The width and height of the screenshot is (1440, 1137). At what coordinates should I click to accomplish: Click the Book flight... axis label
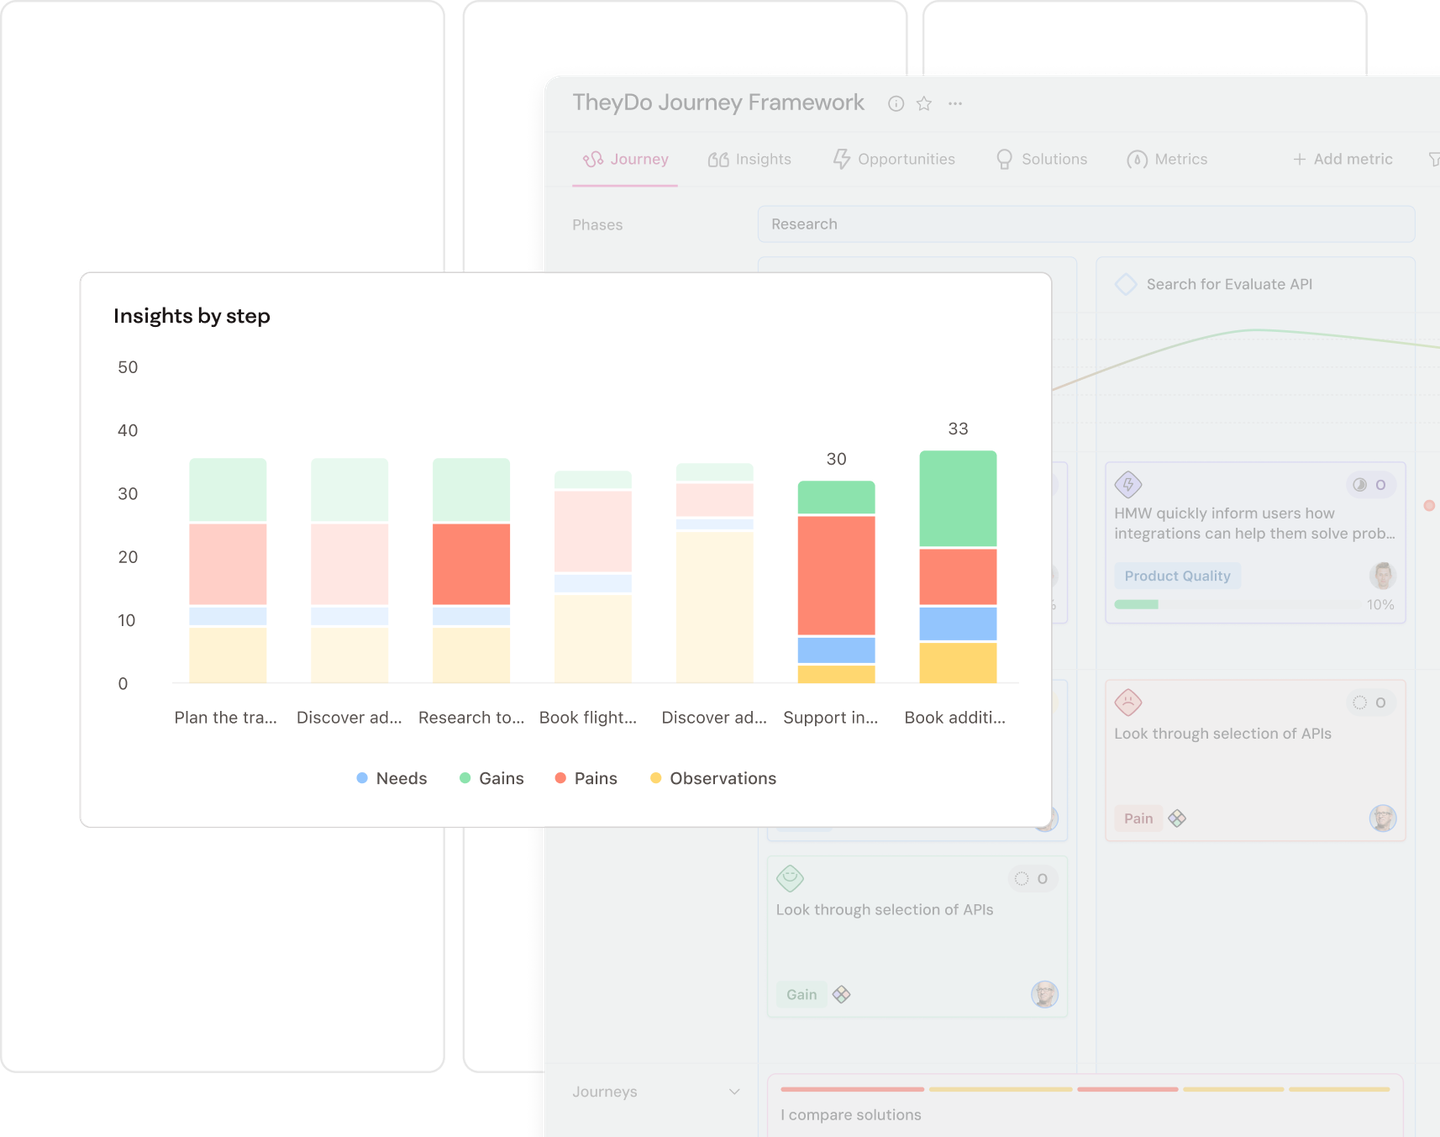[x=588, y=717]
